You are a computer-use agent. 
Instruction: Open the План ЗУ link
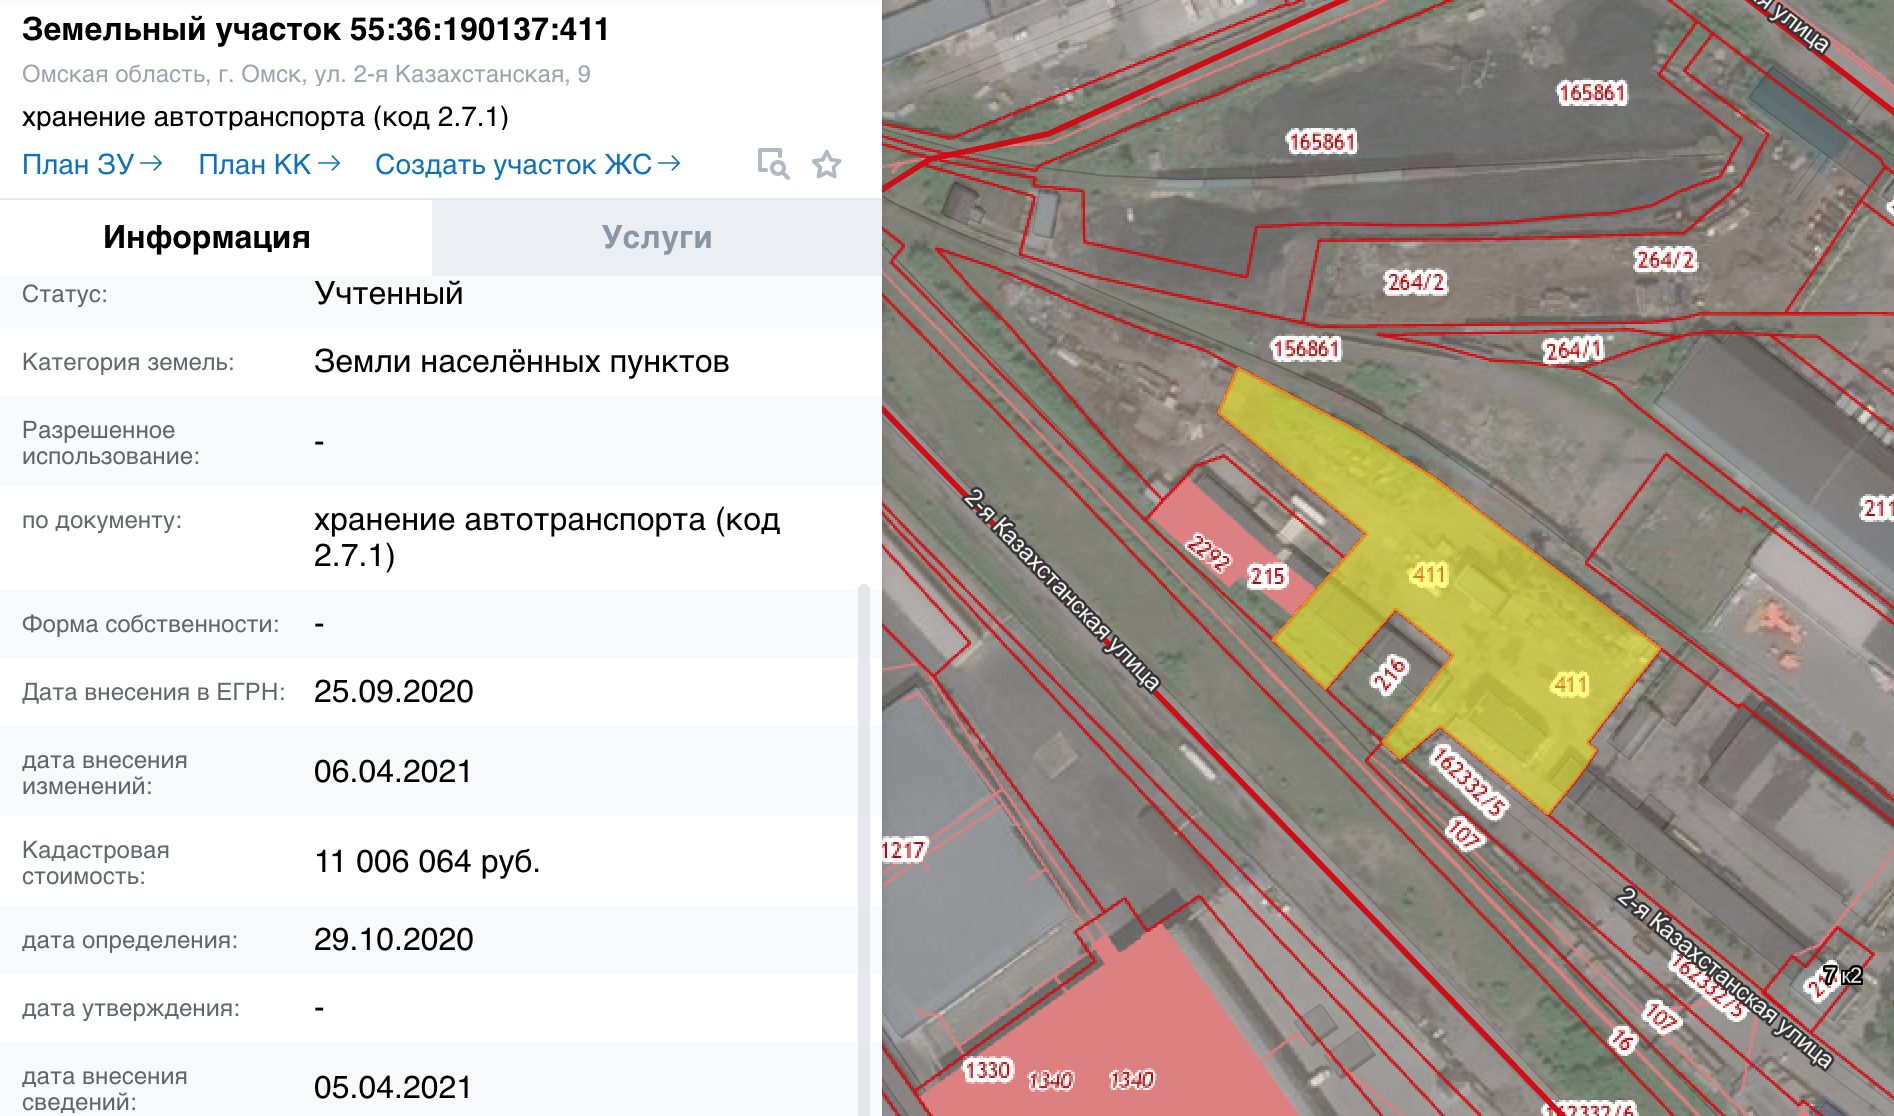tap(92, 164)
